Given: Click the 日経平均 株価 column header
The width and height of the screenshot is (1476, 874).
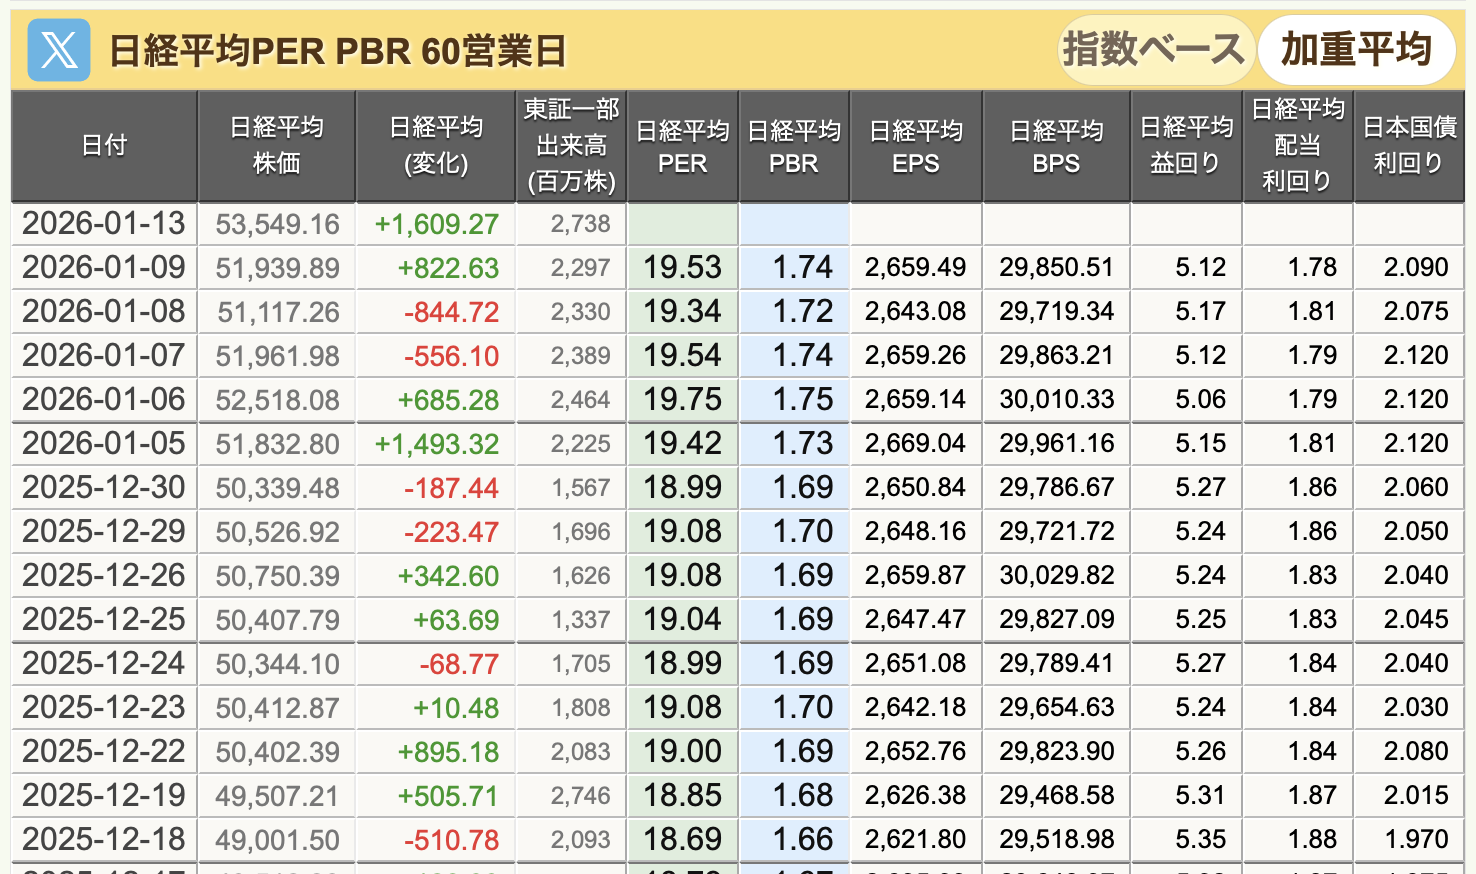Looking at the screenshot, I should 277,146.
